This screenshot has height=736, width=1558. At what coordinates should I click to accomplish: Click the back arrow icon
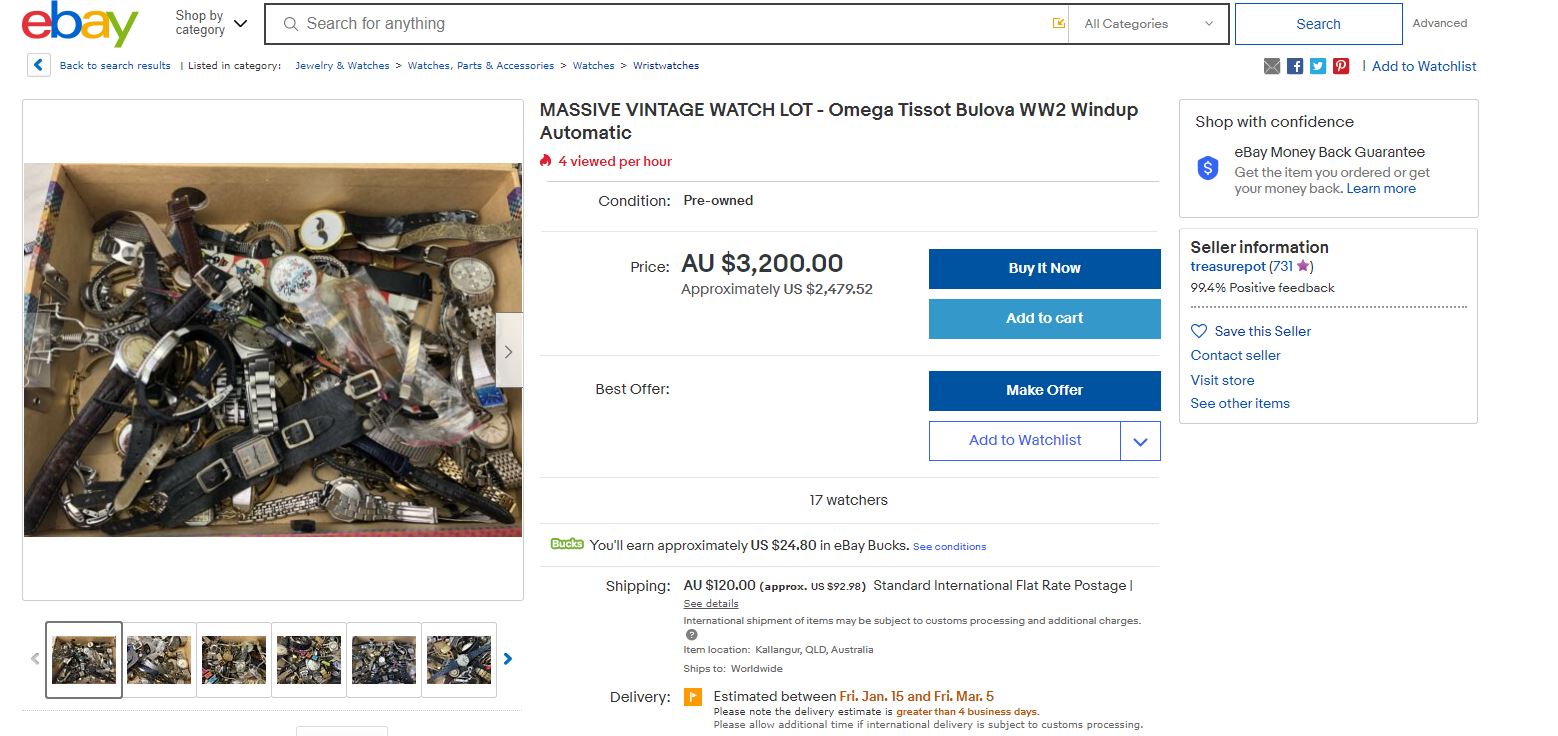[38, 66]
